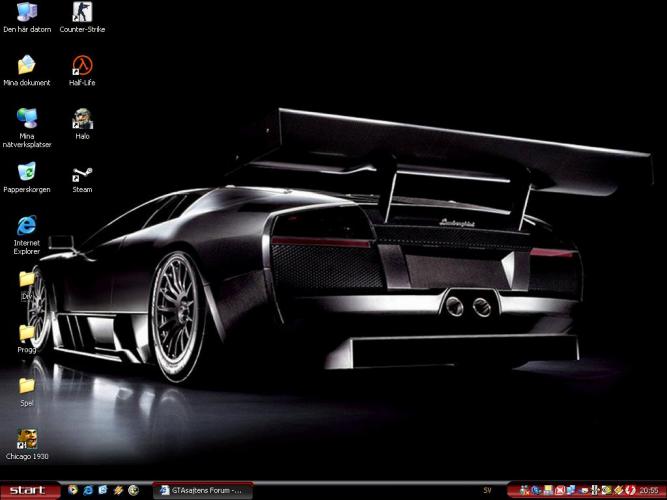Click the Winamp lightning bolt quick launch icon
The image size is (667, 500).
(x=118, y=490)
